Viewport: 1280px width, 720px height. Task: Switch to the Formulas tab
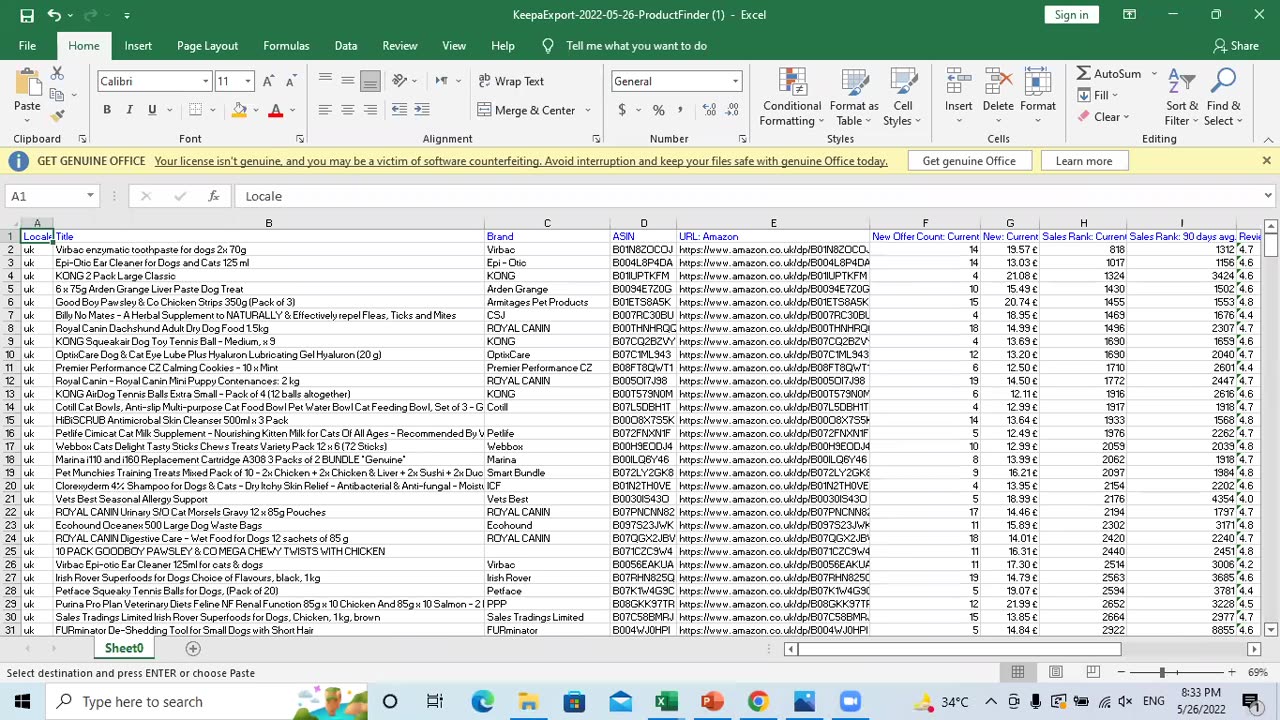(286, 46)
